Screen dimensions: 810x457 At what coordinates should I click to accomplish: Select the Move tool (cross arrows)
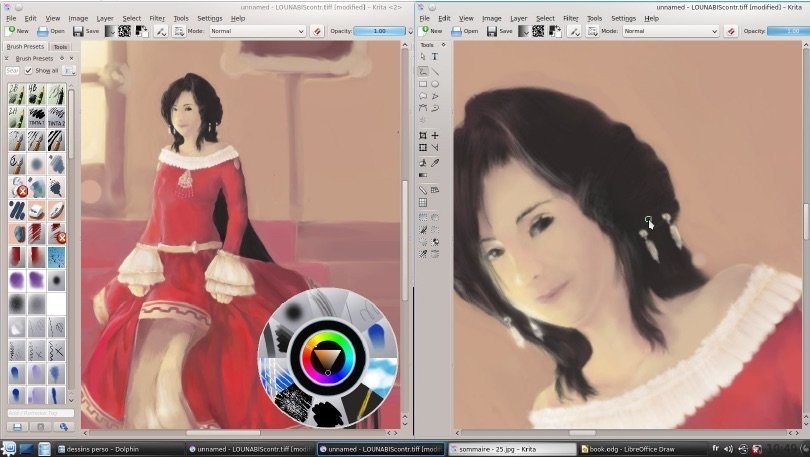tap(435, 135)
